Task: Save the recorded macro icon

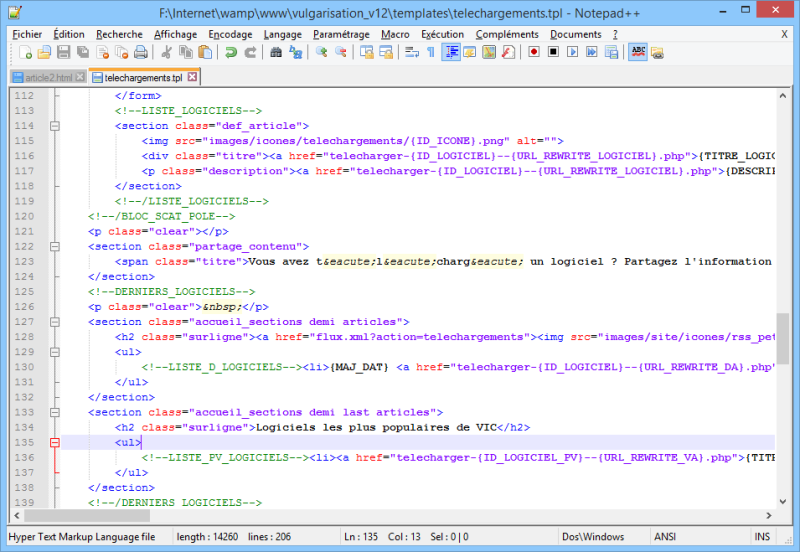Action: (x=611, y=52)
